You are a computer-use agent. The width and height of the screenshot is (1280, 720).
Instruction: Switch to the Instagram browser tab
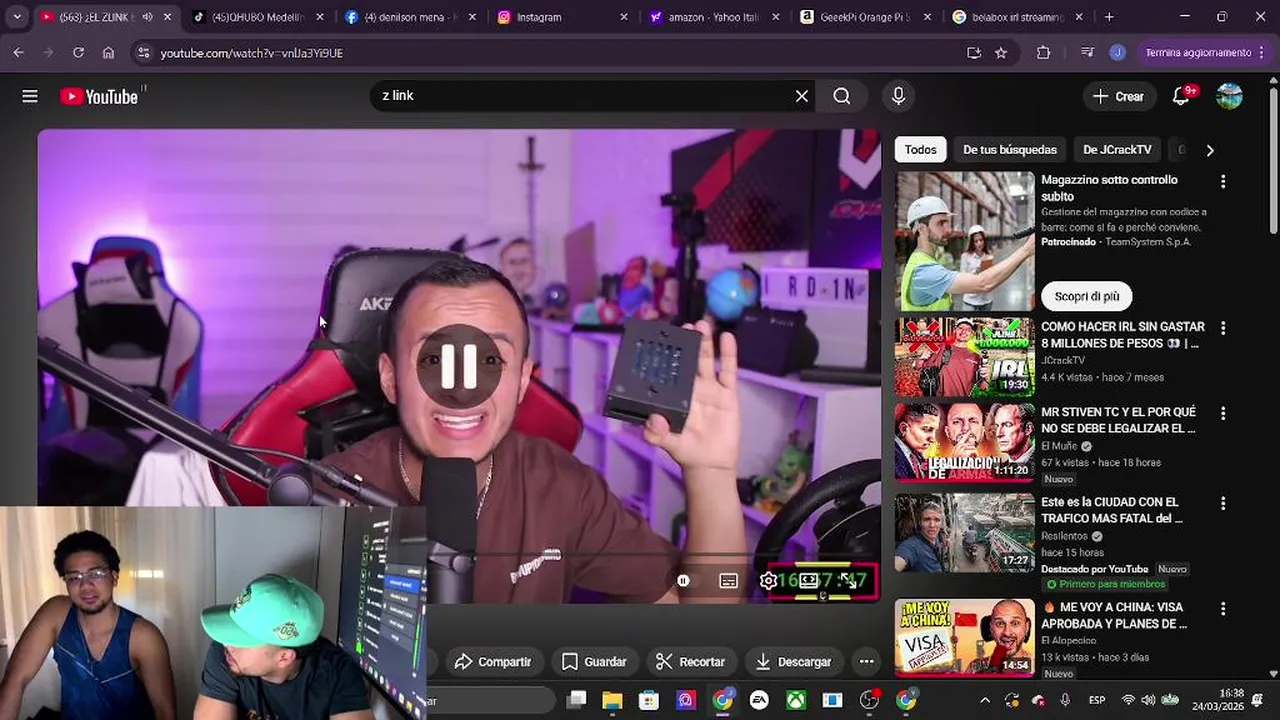point(562,17)
